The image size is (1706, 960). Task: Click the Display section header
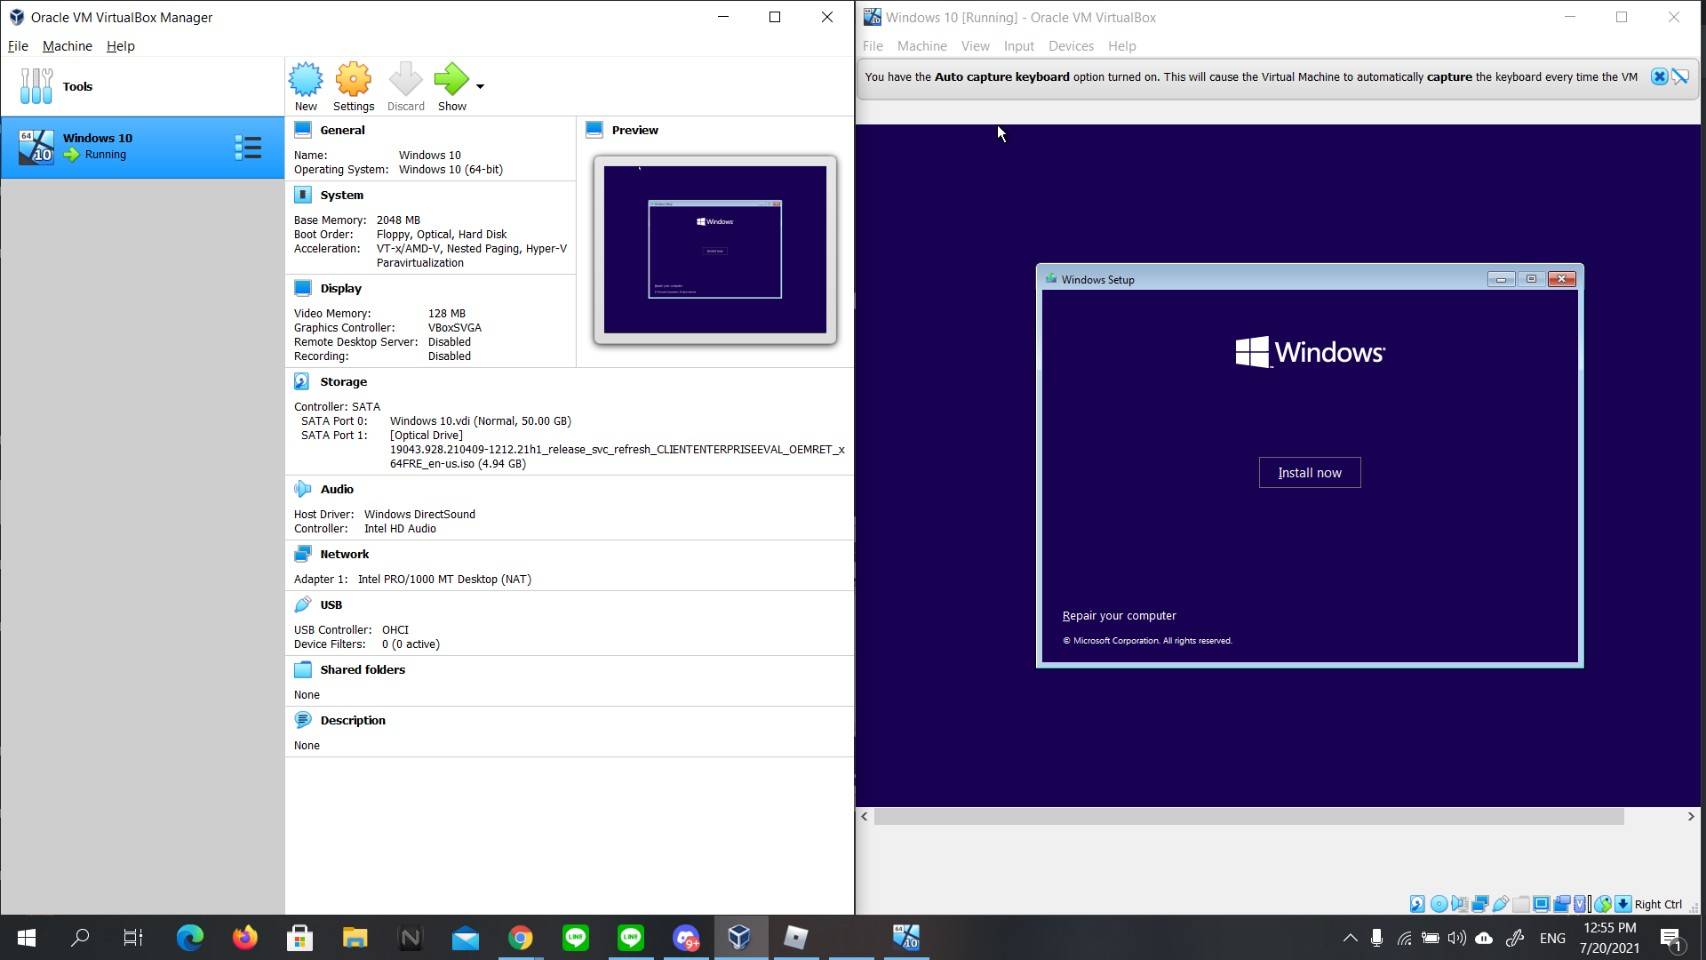[341, 288]
